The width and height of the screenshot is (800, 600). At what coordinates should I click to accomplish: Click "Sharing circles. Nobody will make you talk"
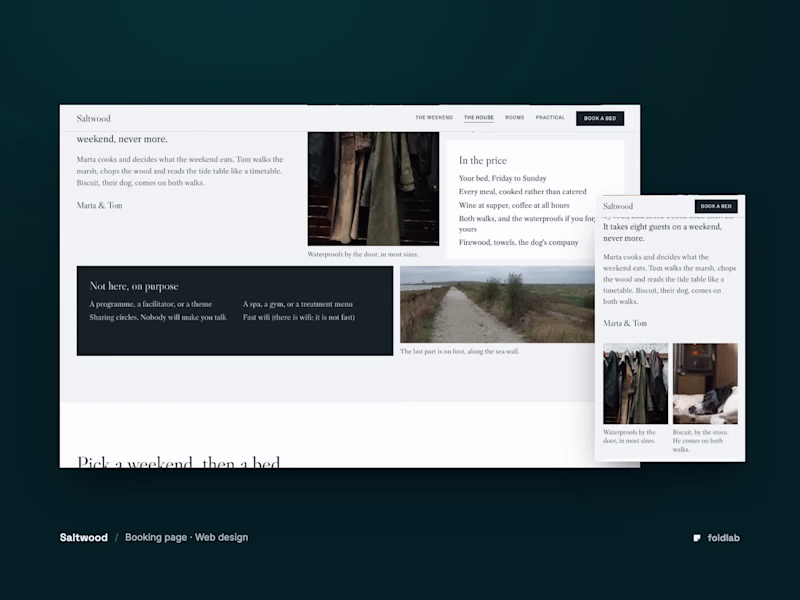pyautogui.click(x=158, y=317)
